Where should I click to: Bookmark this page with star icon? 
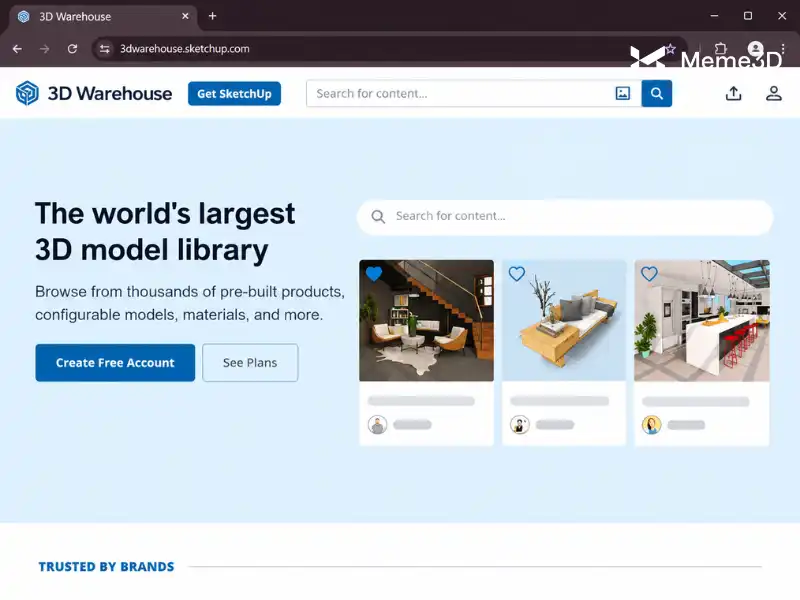[670, 49]
